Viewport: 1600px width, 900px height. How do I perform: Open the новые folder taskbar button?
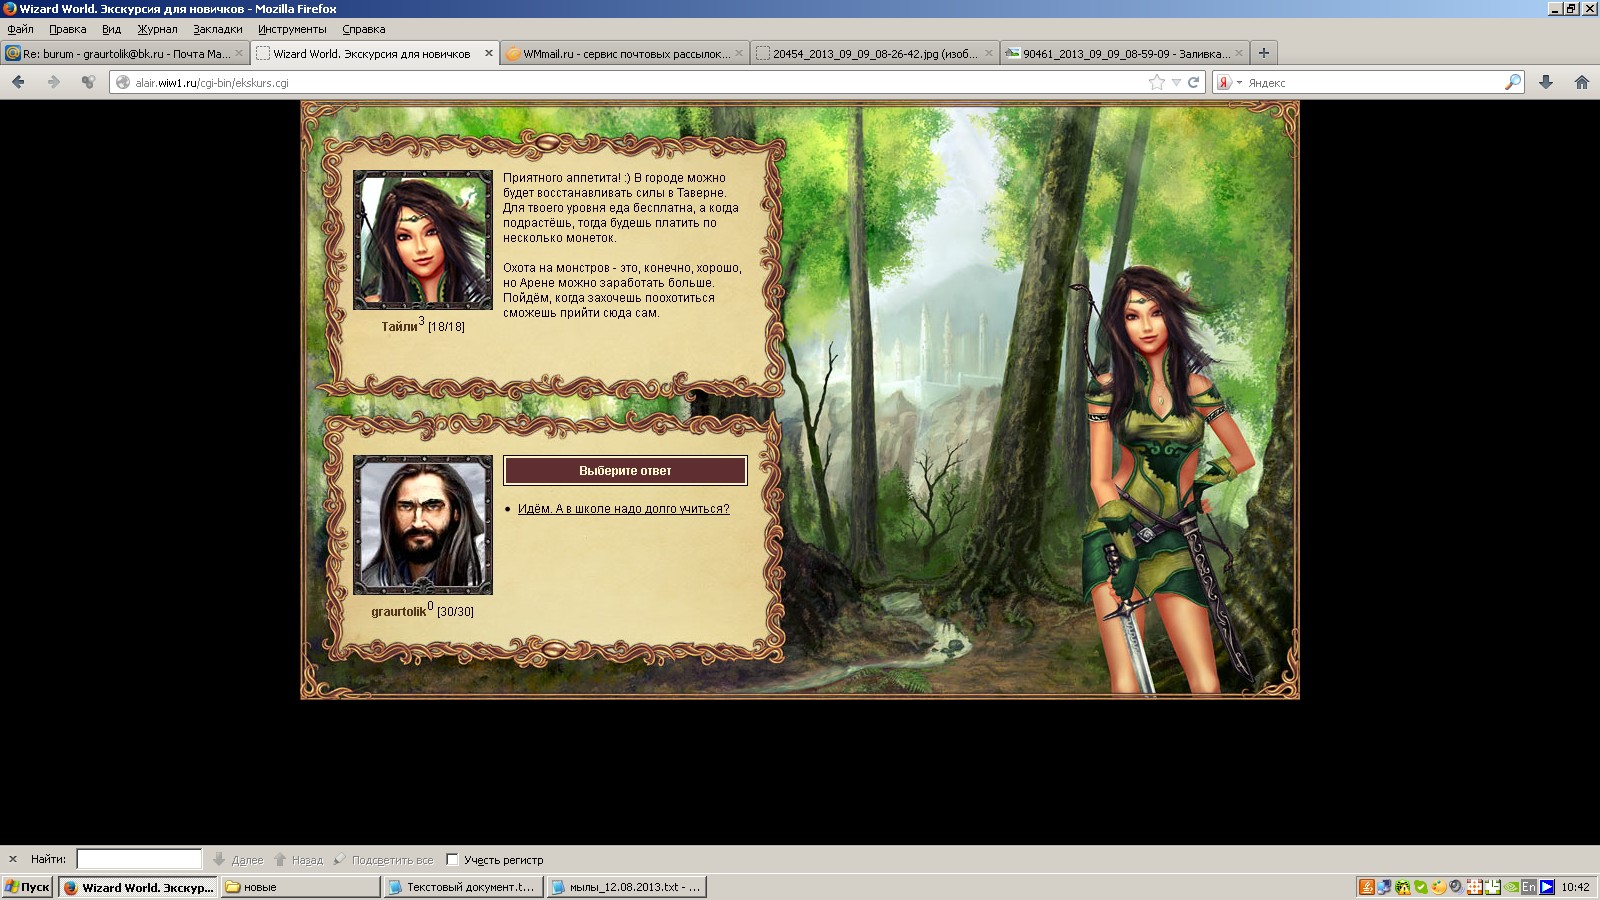[x=300, y=887]
